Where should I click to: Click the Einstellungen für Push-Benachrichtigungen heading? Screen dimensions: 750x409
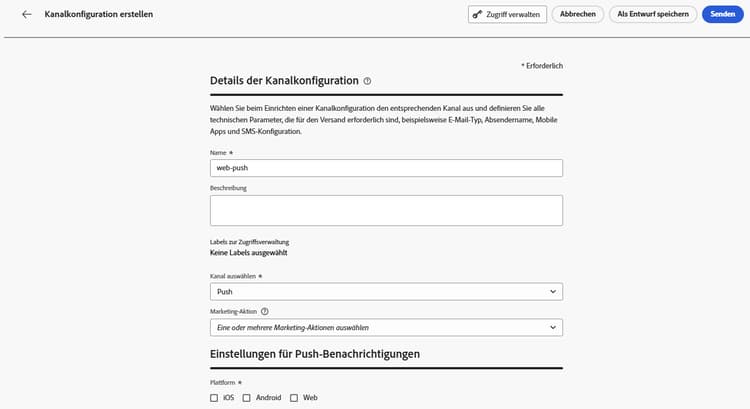coord(315,354)
